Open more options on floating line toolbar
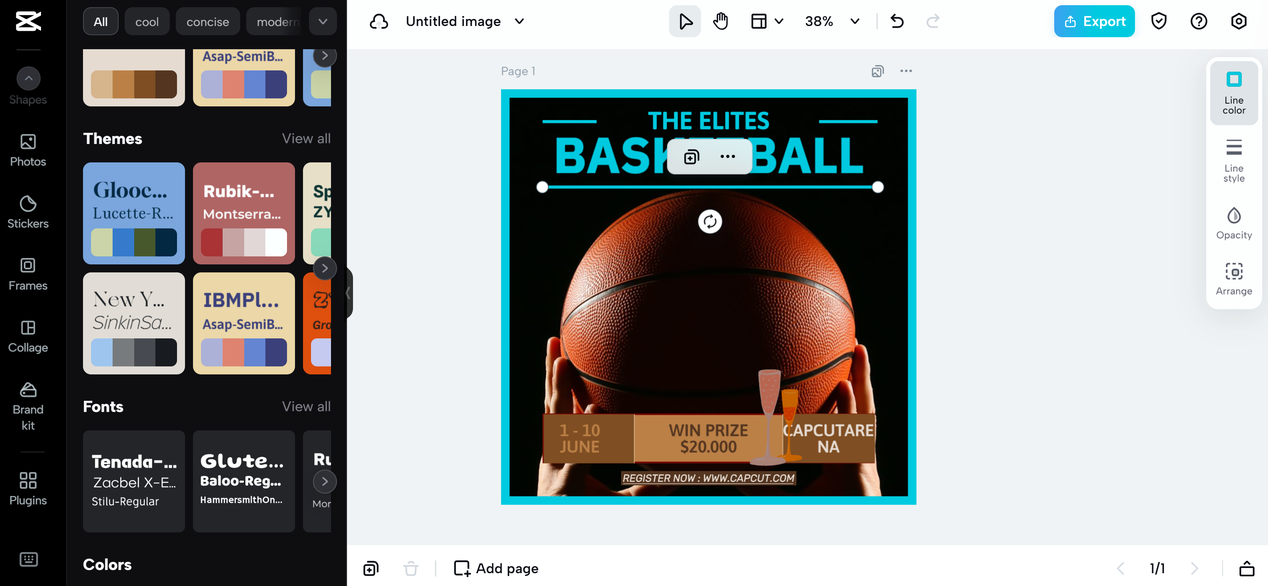 pyautogui.click(x=728, y=157)
